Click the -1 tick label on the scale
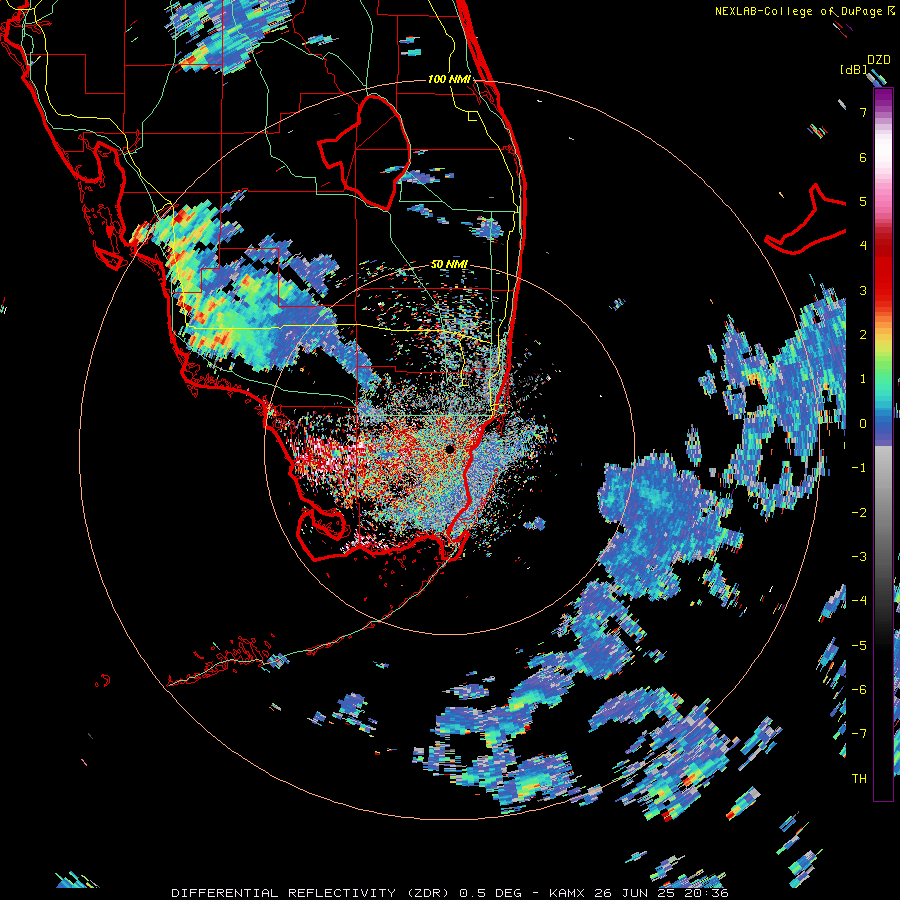 pos(859,468)
